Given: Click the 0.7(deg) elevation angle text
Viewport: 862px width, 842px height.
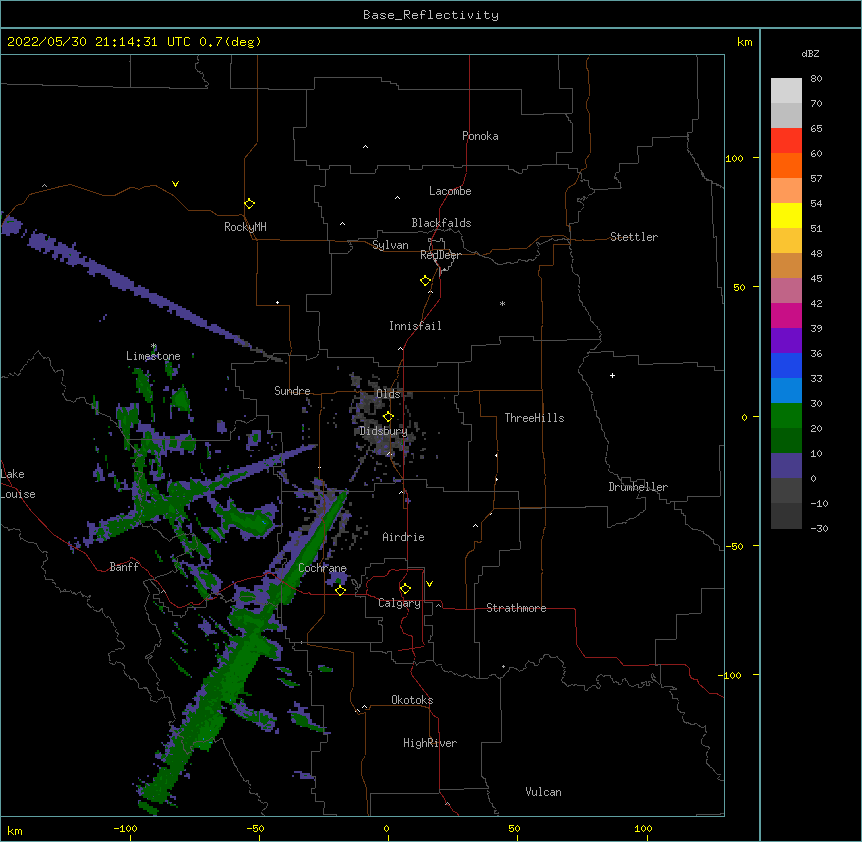Looking at the screenshot, I should (x=230, y=42).
